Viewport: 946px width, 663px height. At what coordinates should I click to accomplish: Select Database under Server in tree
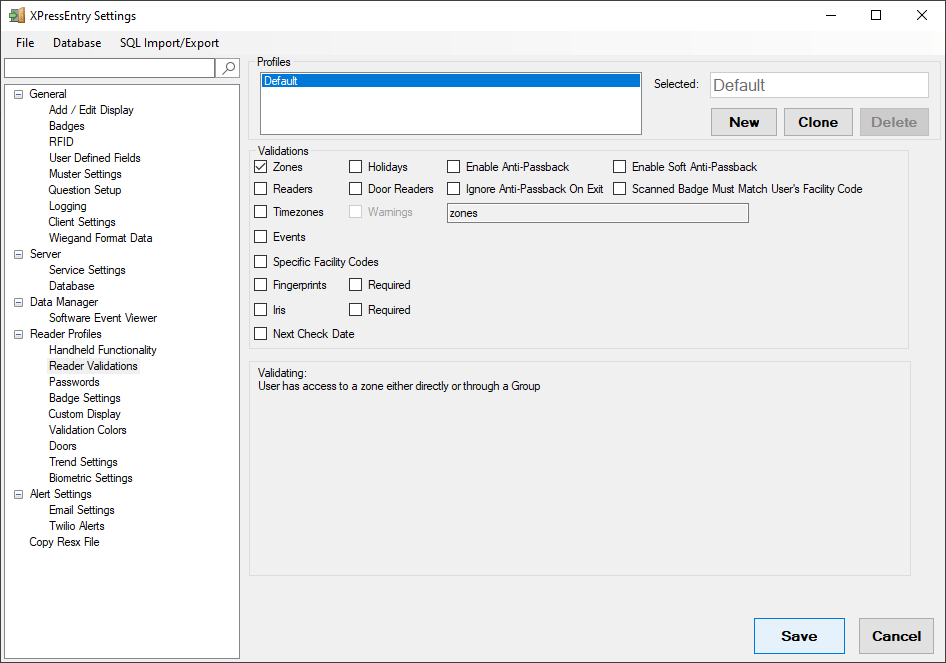click(x=72, y=286)
